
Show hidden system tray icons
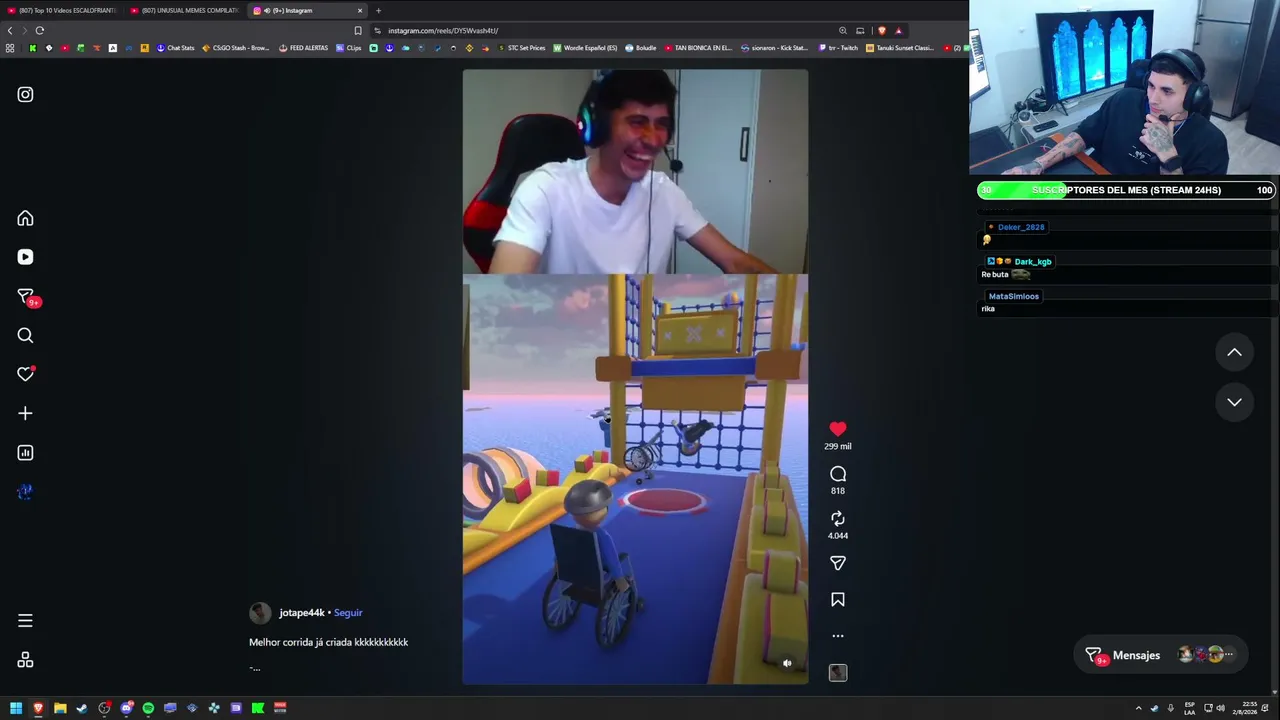click(1138, 708)
